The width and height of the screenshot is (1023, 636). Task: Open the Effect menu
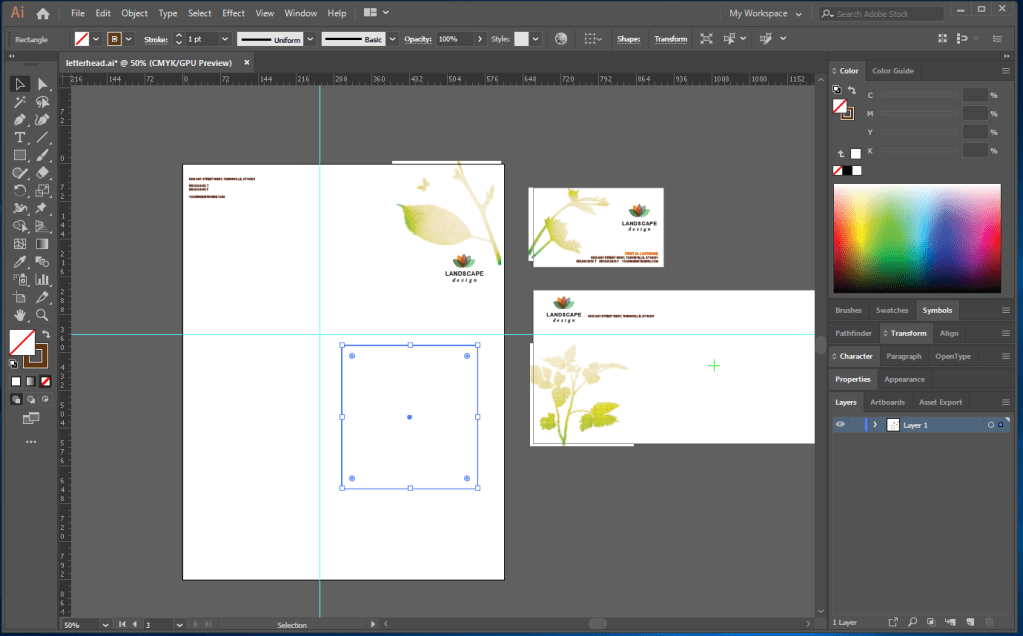[233, 13]
